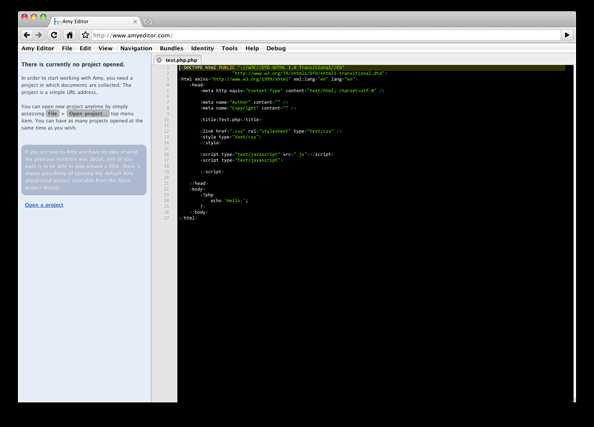The image size is (594, 427).
Task: Focus the www.amyeditor.com address field
Action: 325,35
